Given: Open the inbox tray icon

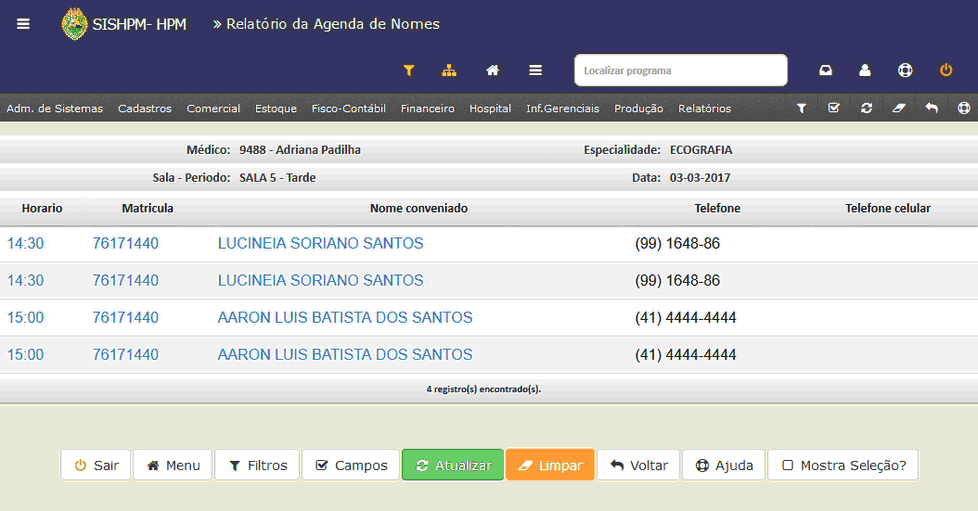Looking at the screenshot, I should click(825, 71).
